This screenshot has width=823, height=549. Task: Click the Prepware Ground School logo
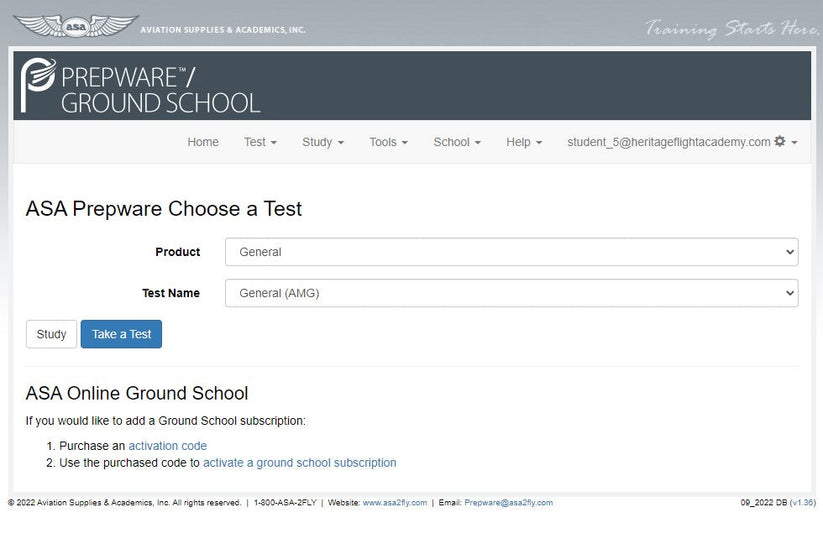point(140,86)
